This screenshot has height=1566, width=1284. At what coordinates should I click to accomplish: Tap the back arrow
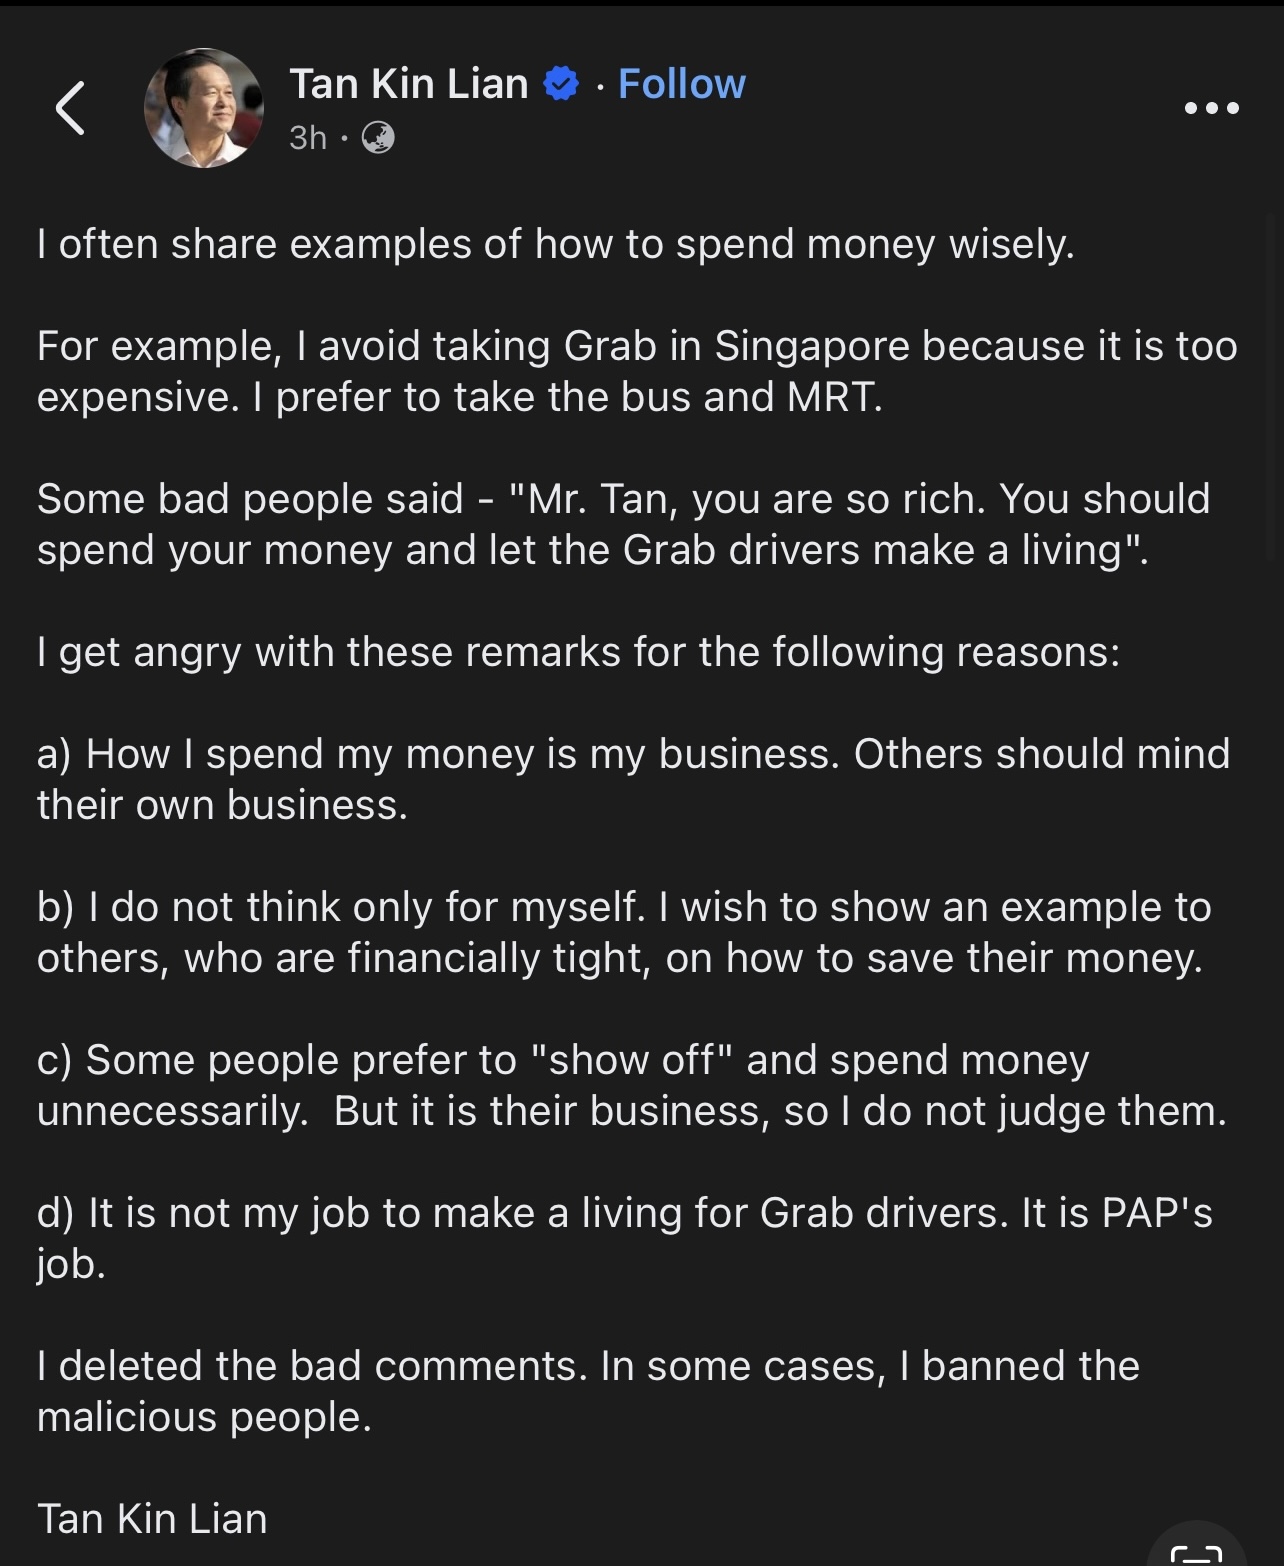[70, 108]
